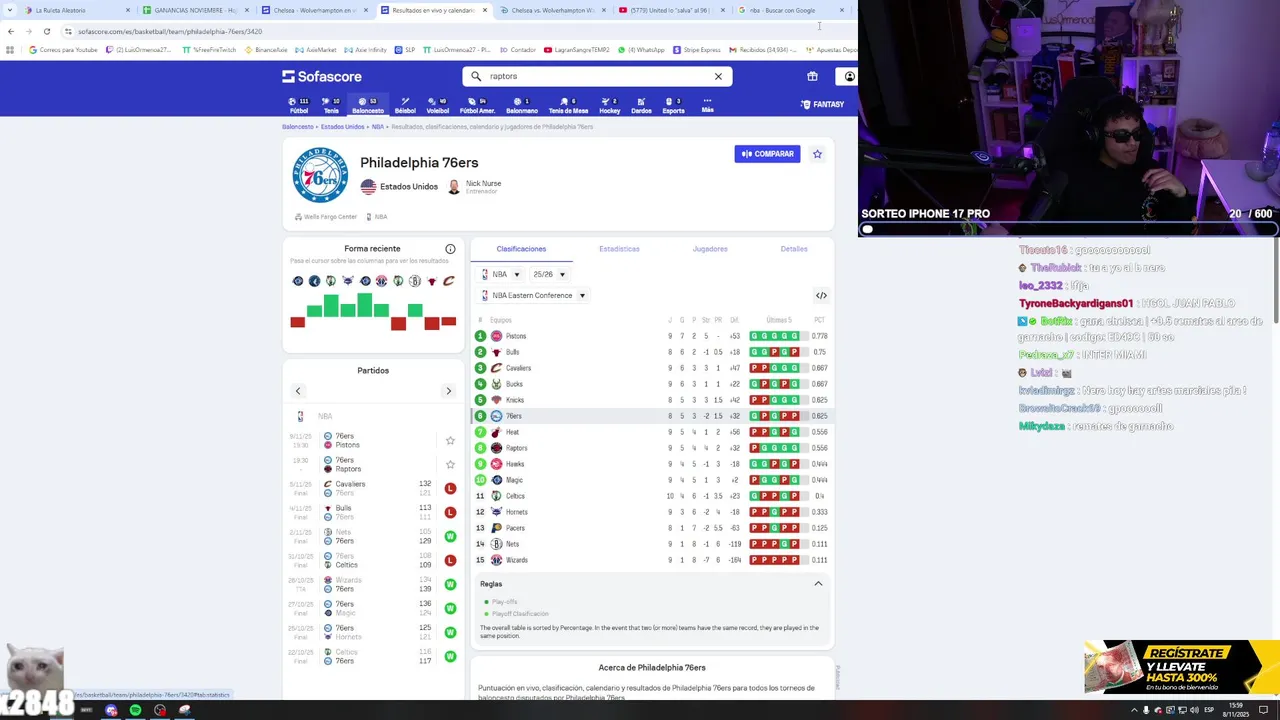This screenshot has height=720, width=1280.
Task: Select the Baloncesto sport icon
Action: click(x=368, y=105)
